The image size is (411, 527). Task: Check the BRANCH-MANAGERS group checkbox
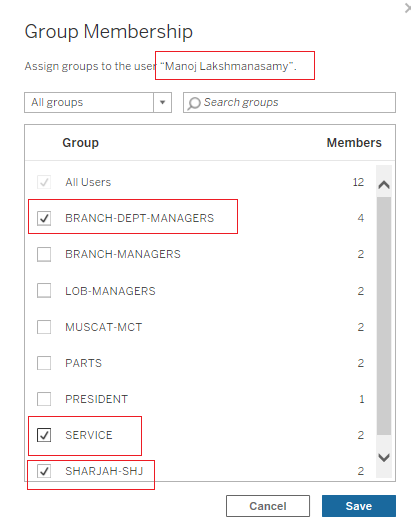(x=44, y=254)
